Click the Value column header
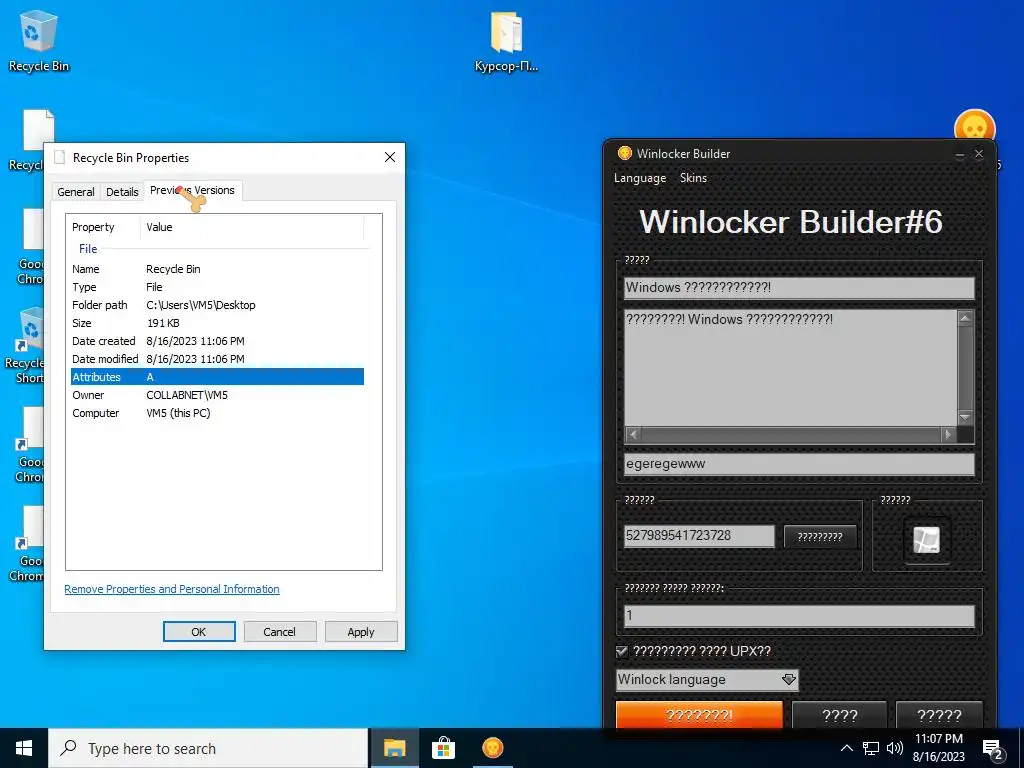This screenshot has height=768, width=1024. 252,227
